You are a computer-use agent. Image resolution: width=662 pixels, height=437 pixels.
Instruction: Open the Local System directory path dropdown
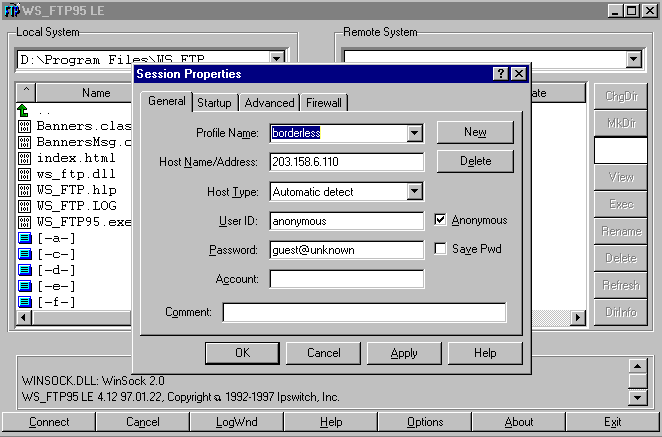(x=277, y=59)
